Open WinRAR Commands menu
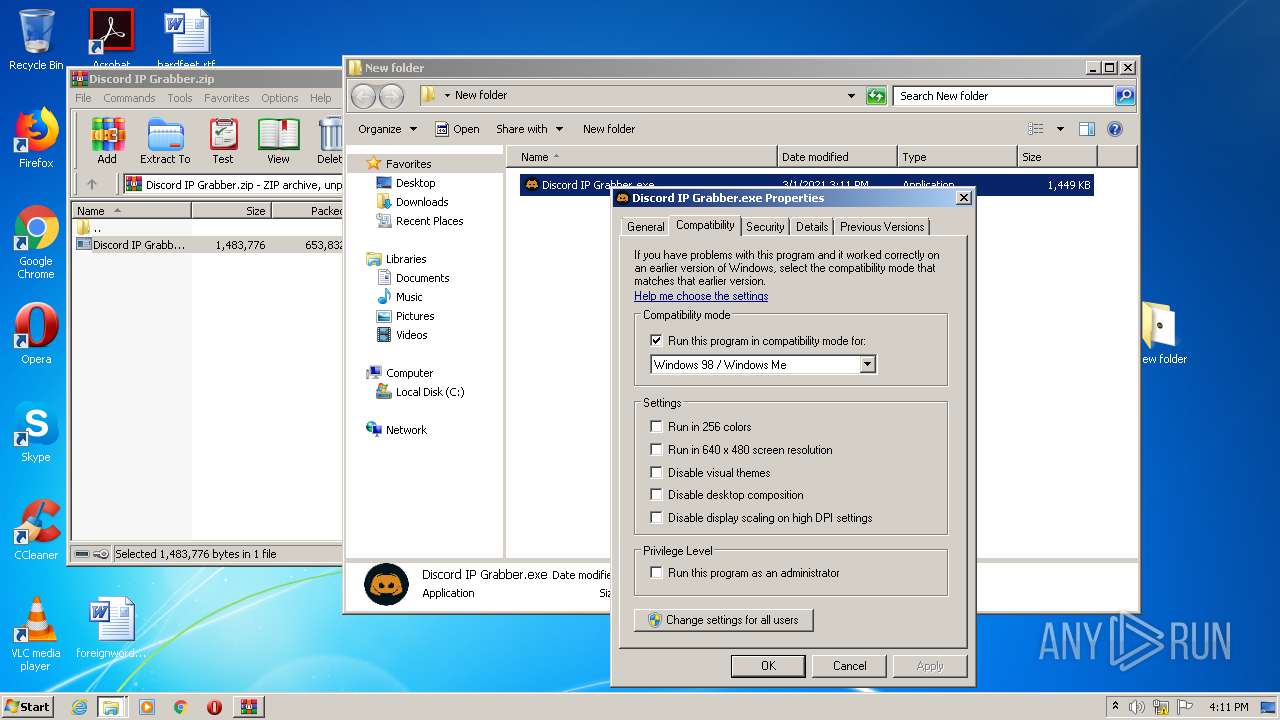1280x720 pixels. tap(129, 98)
